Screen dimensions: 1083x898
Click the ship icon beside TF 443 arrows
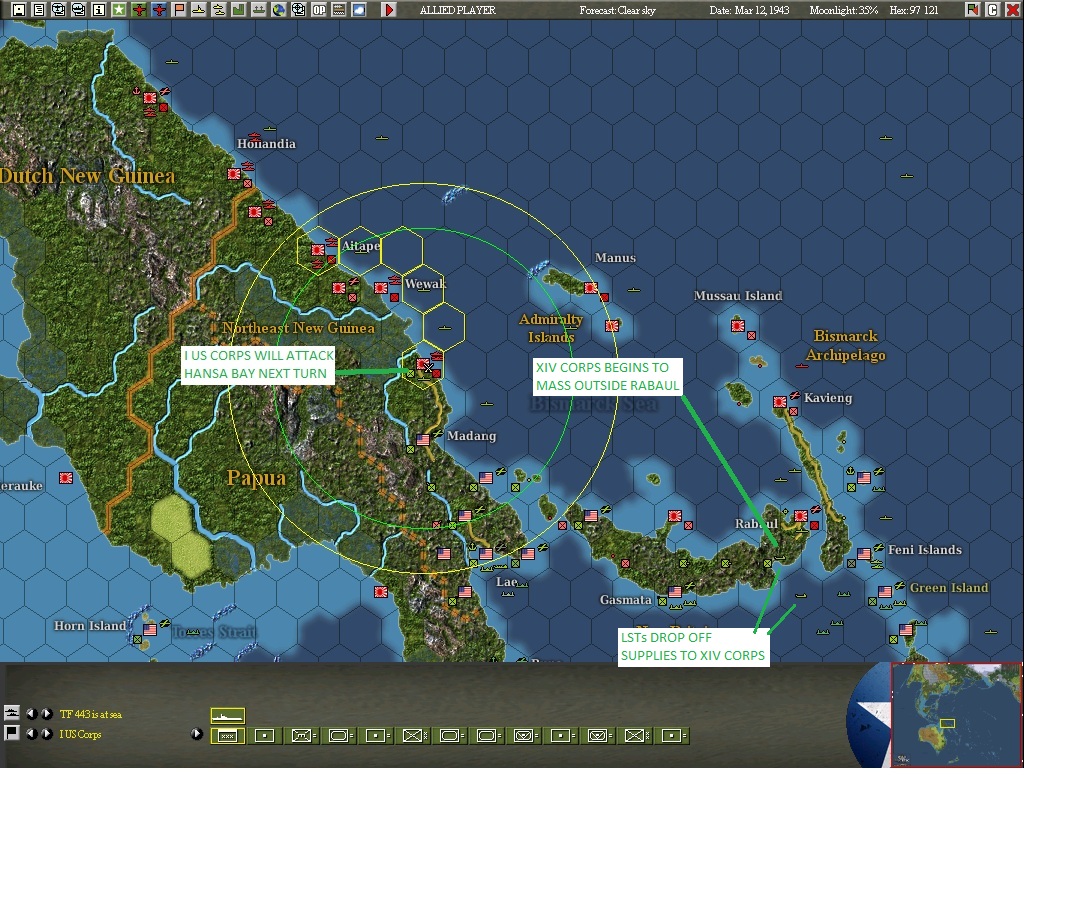point(12,713)
